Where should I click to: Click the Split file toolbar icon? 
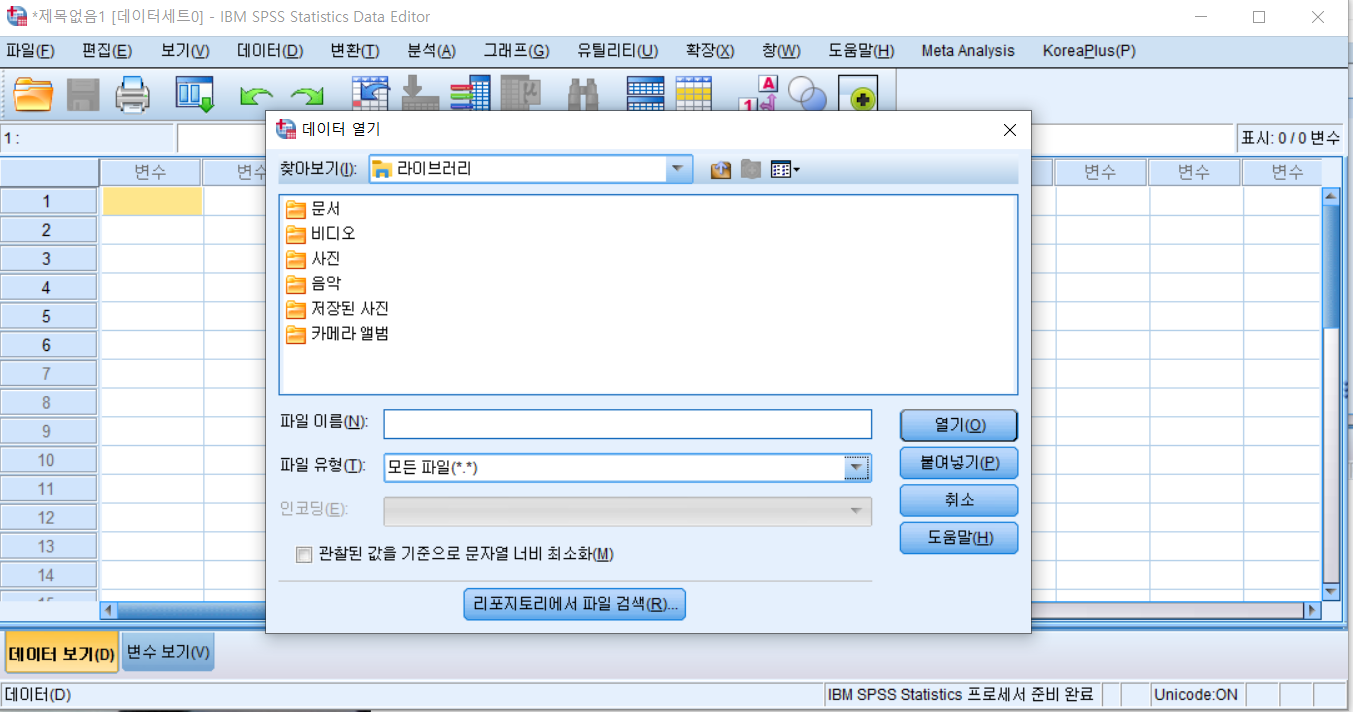click(645, 94)
